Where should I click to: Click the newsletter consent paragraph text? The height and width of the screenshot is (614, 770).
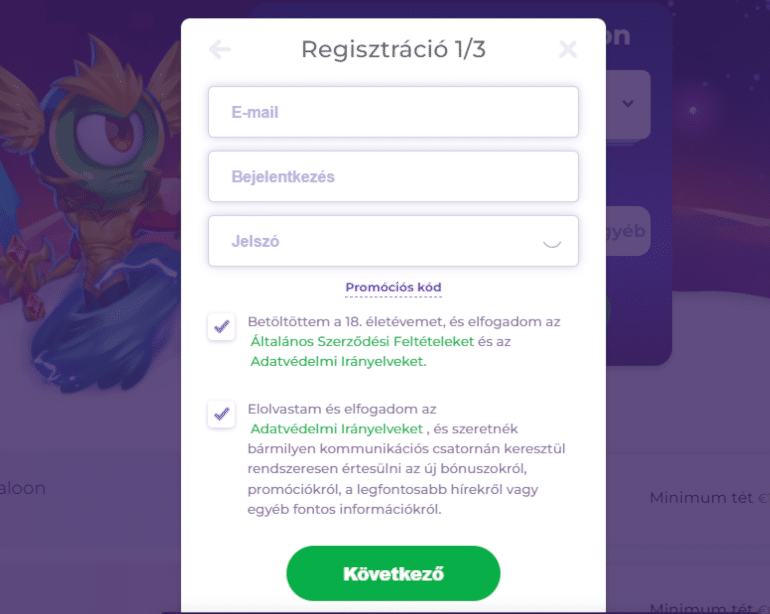(407, 459)
